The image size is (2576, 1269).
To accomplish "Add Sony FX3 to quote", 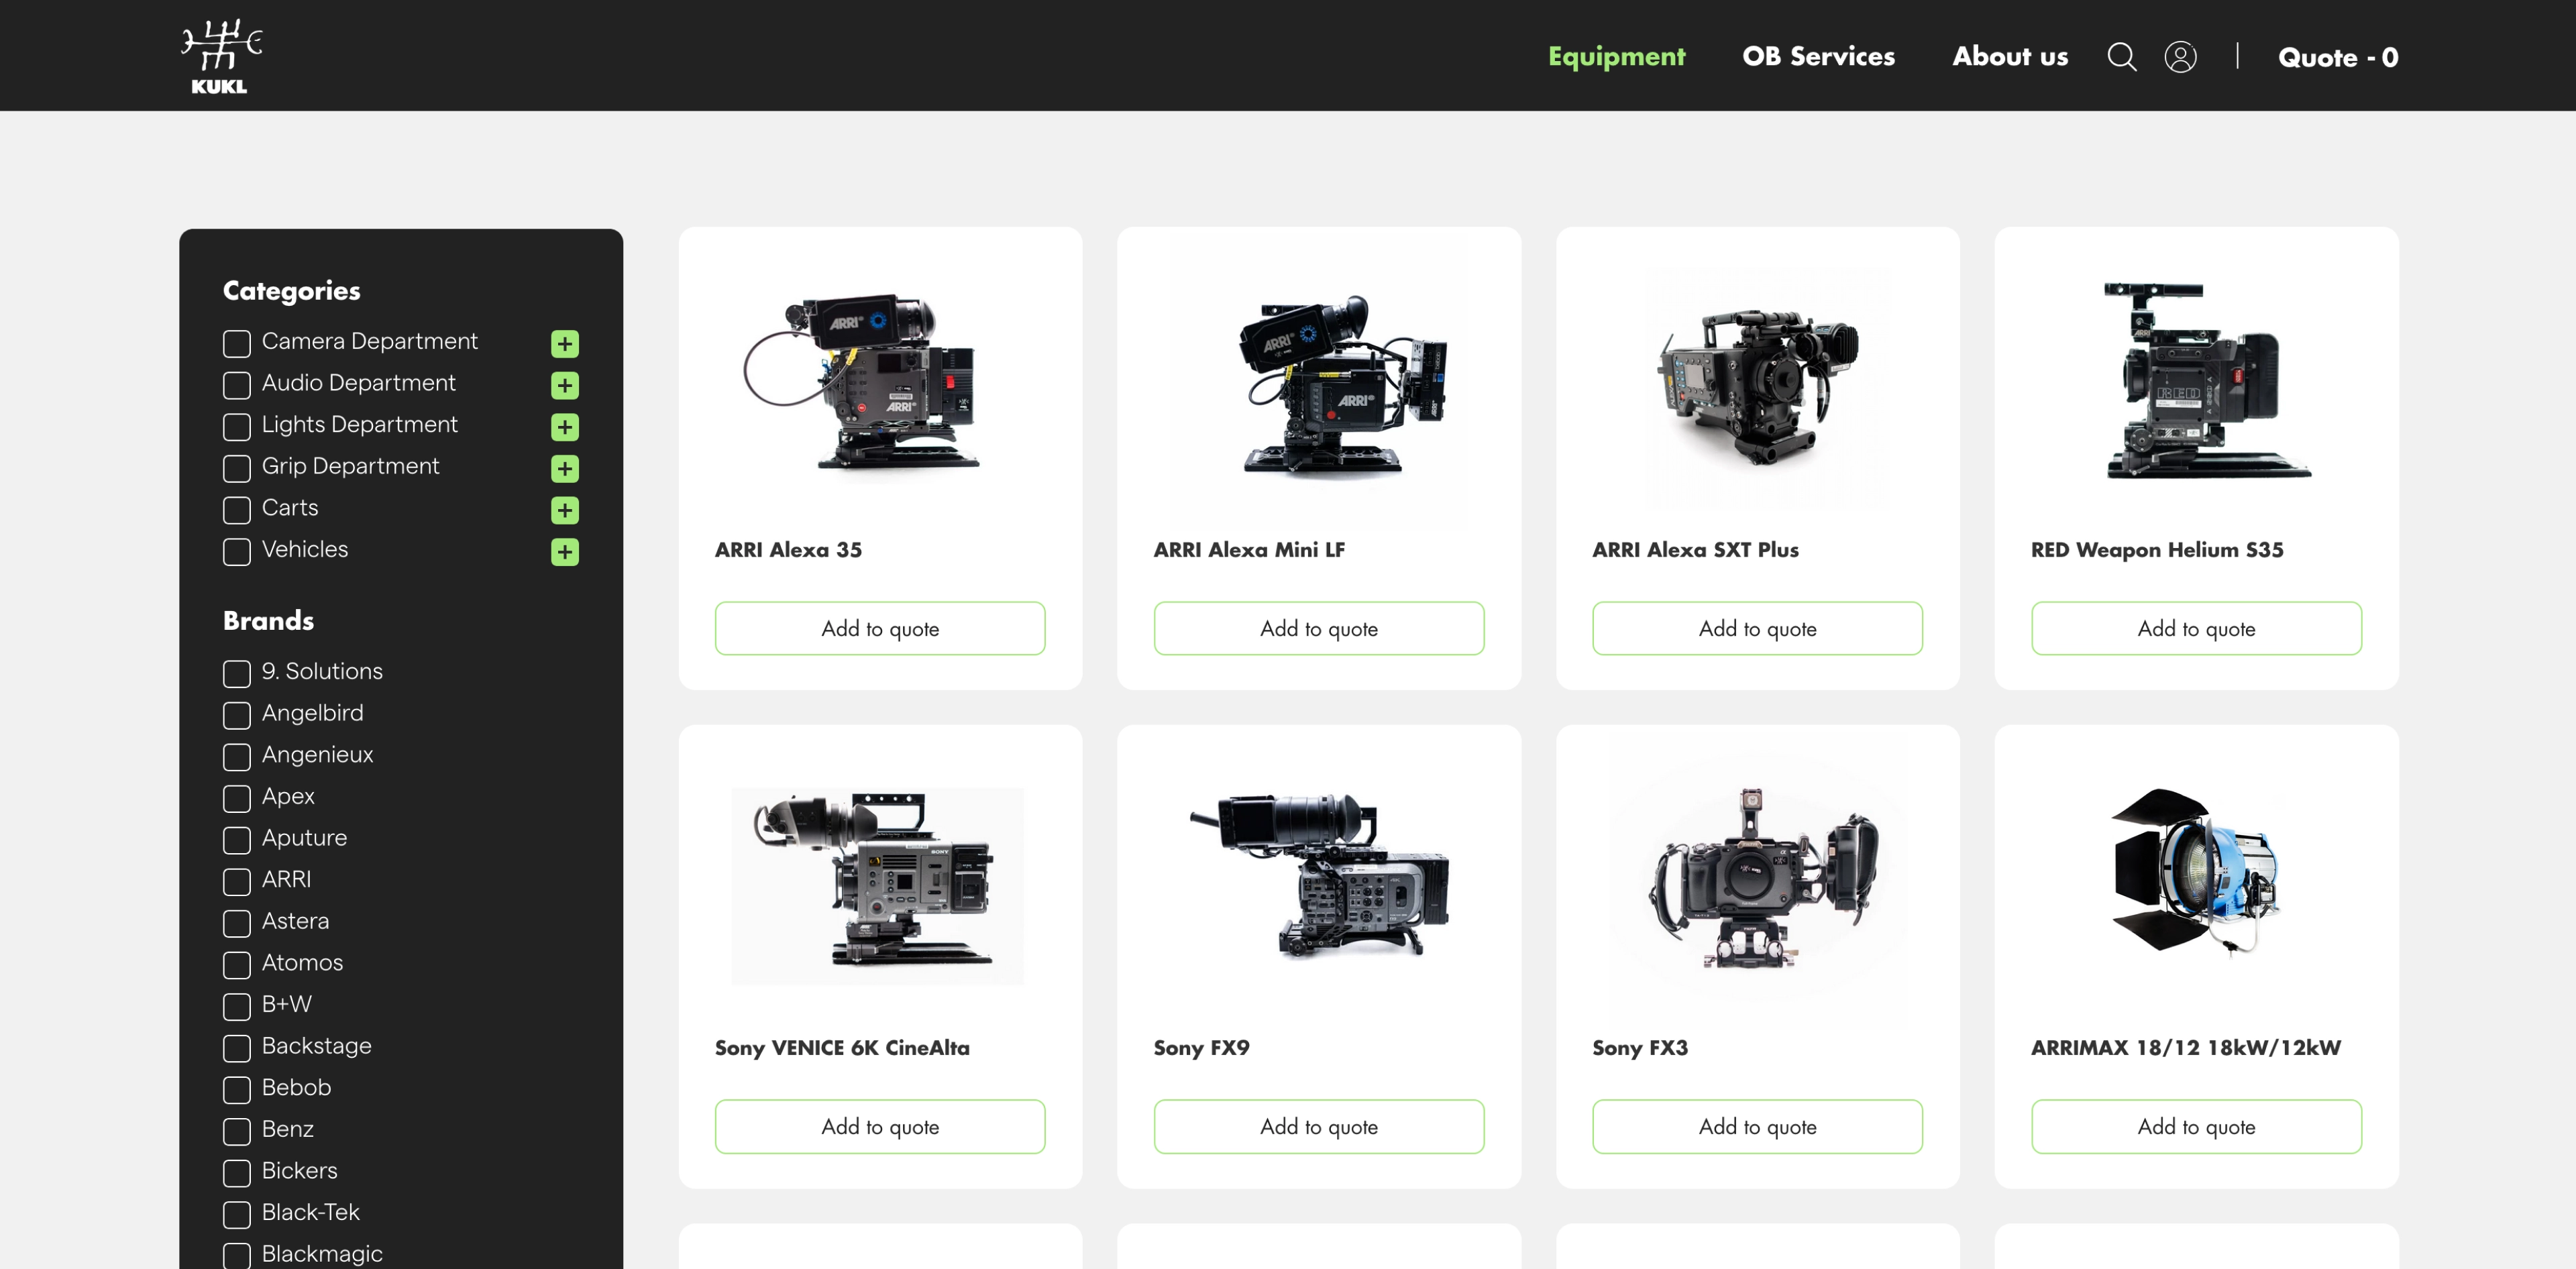I will (x=1757, y=1126).
